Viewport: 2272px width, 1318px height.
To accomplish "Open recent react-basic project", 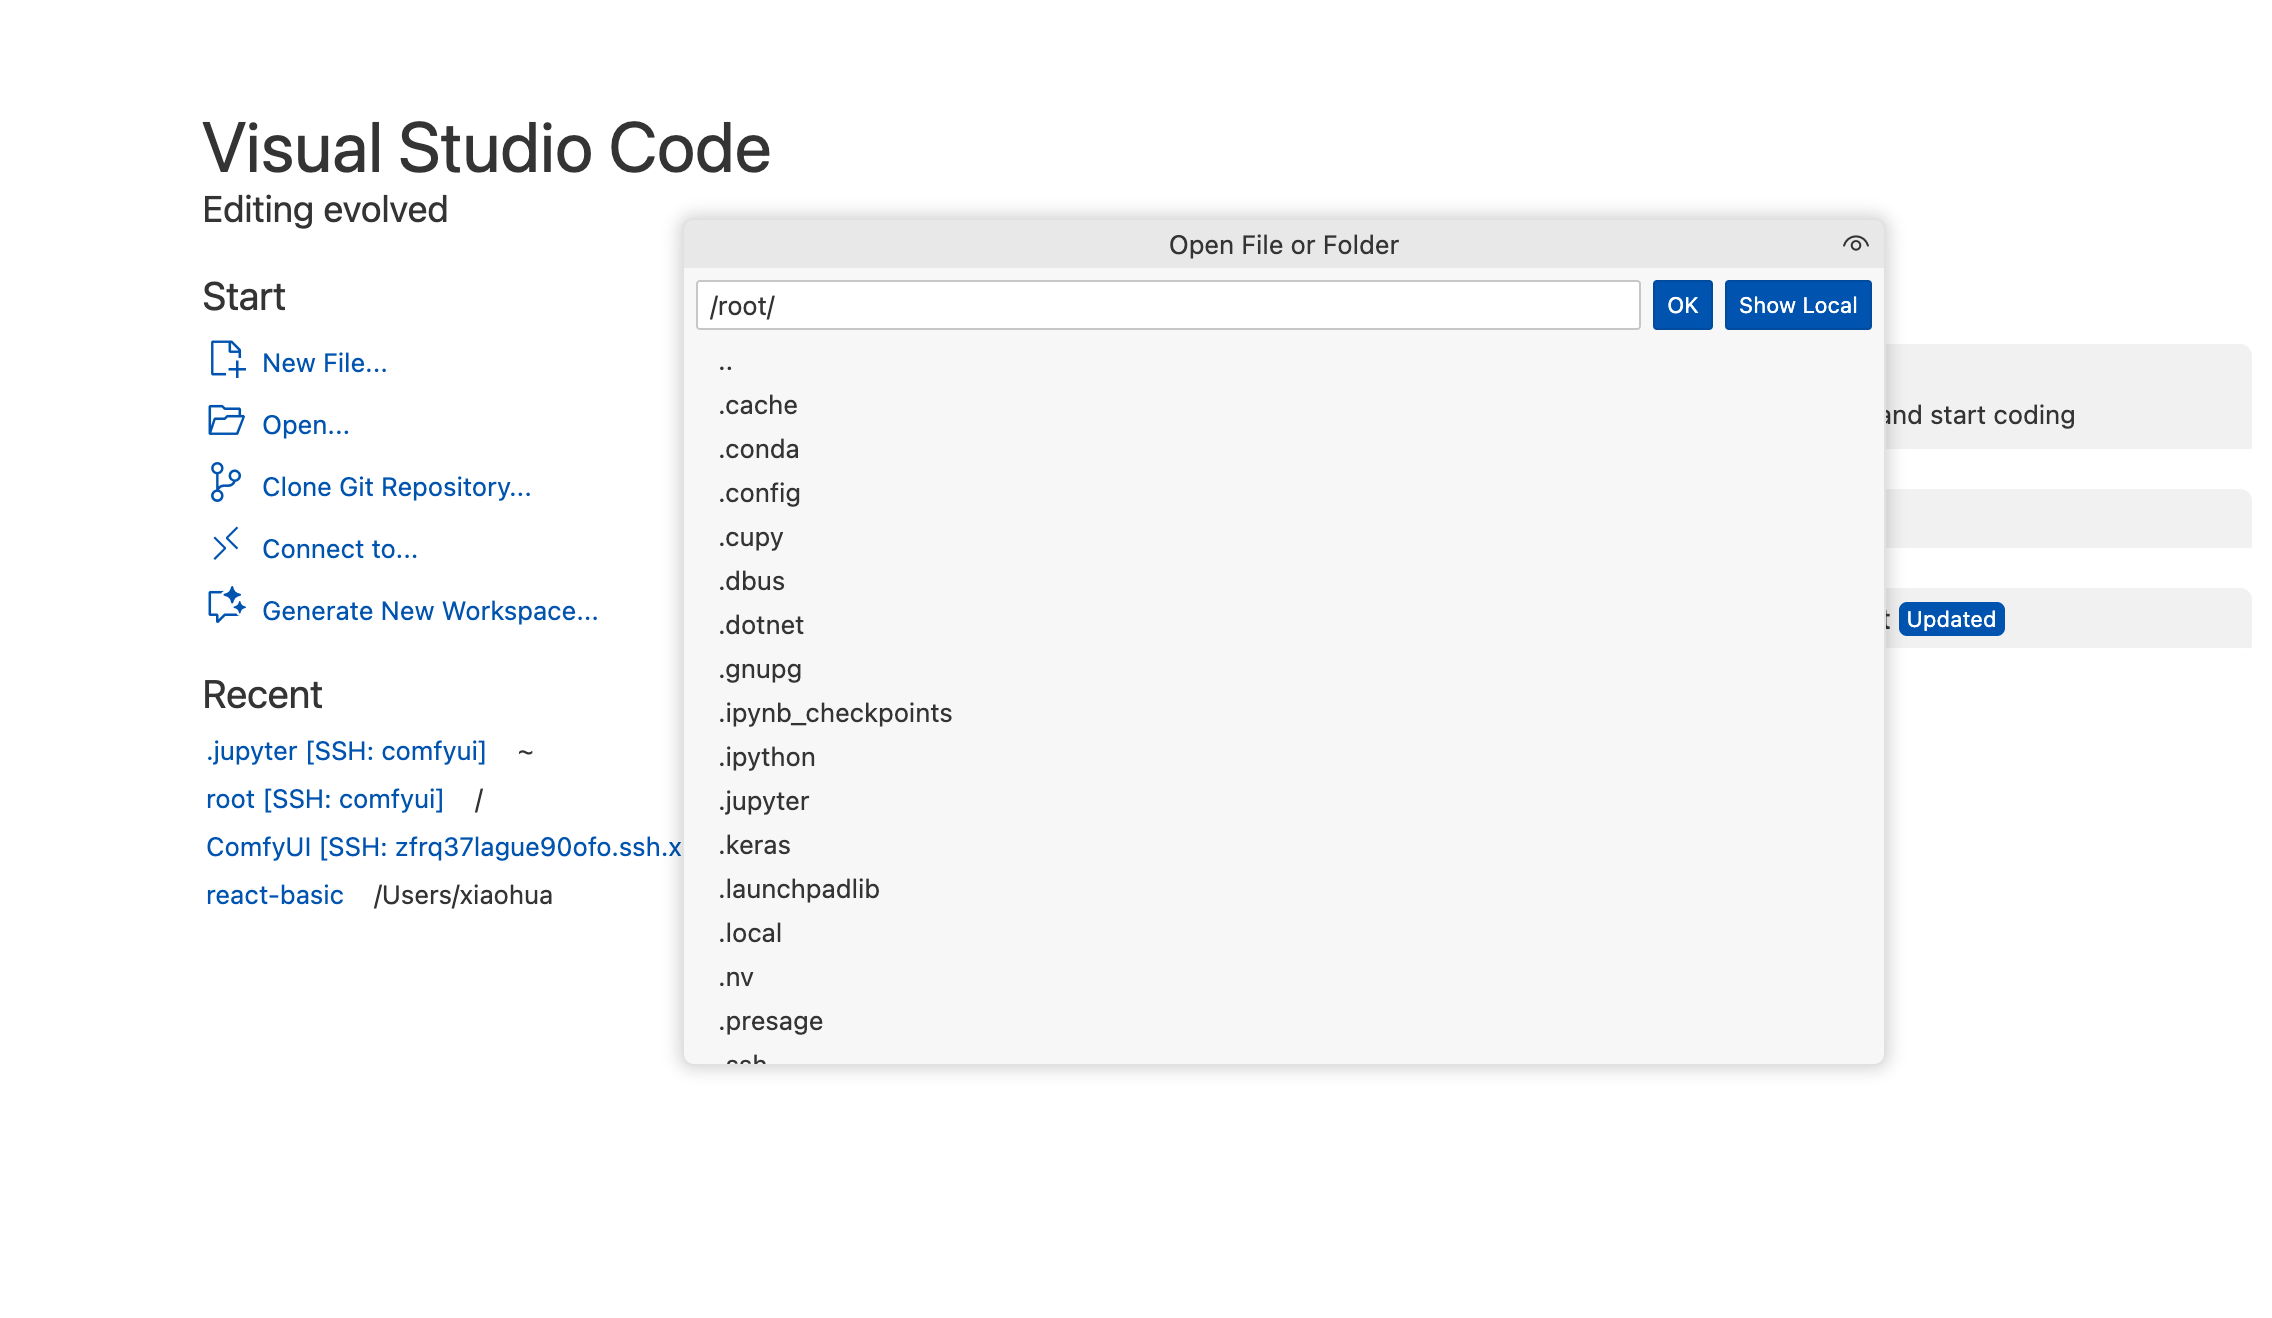I will coord(275,895).
